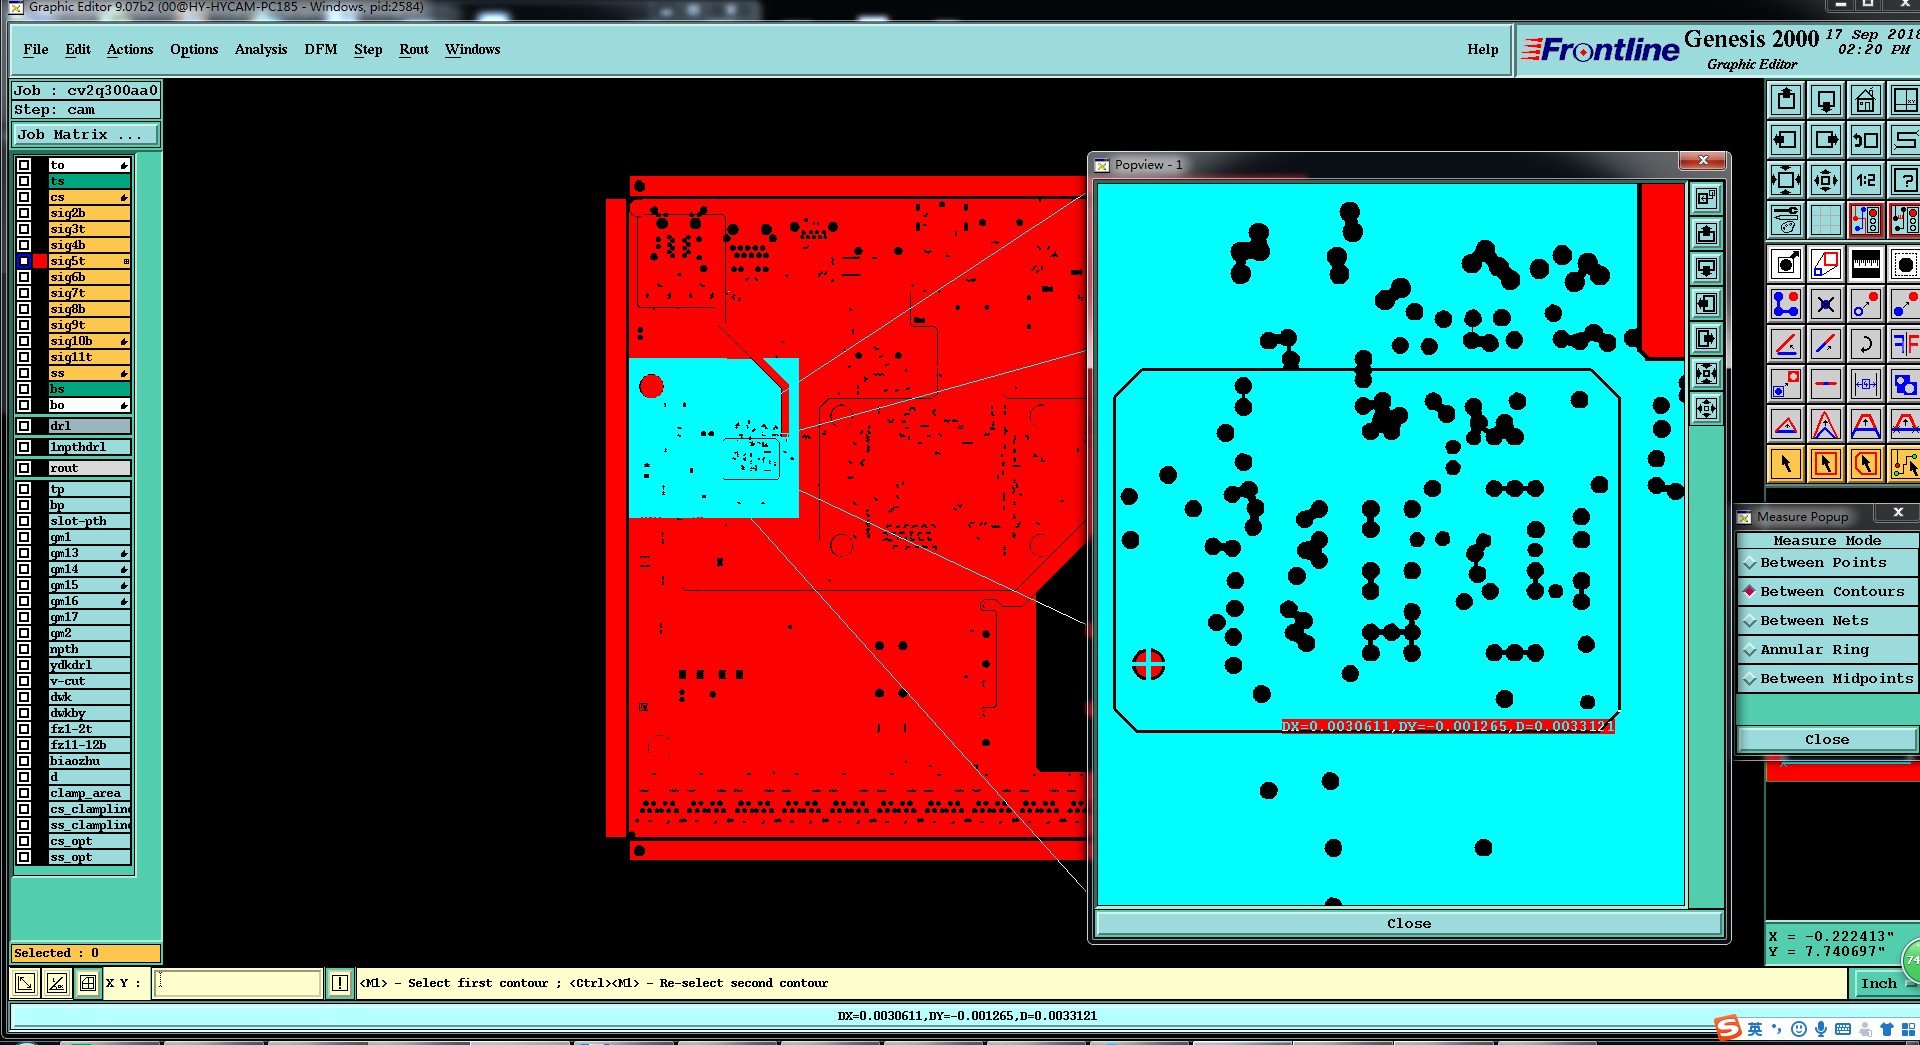The width and height of the screenshot is (1920, 1045).
Task: Select the Between Nets measure mode
Action: (1827, 621)
